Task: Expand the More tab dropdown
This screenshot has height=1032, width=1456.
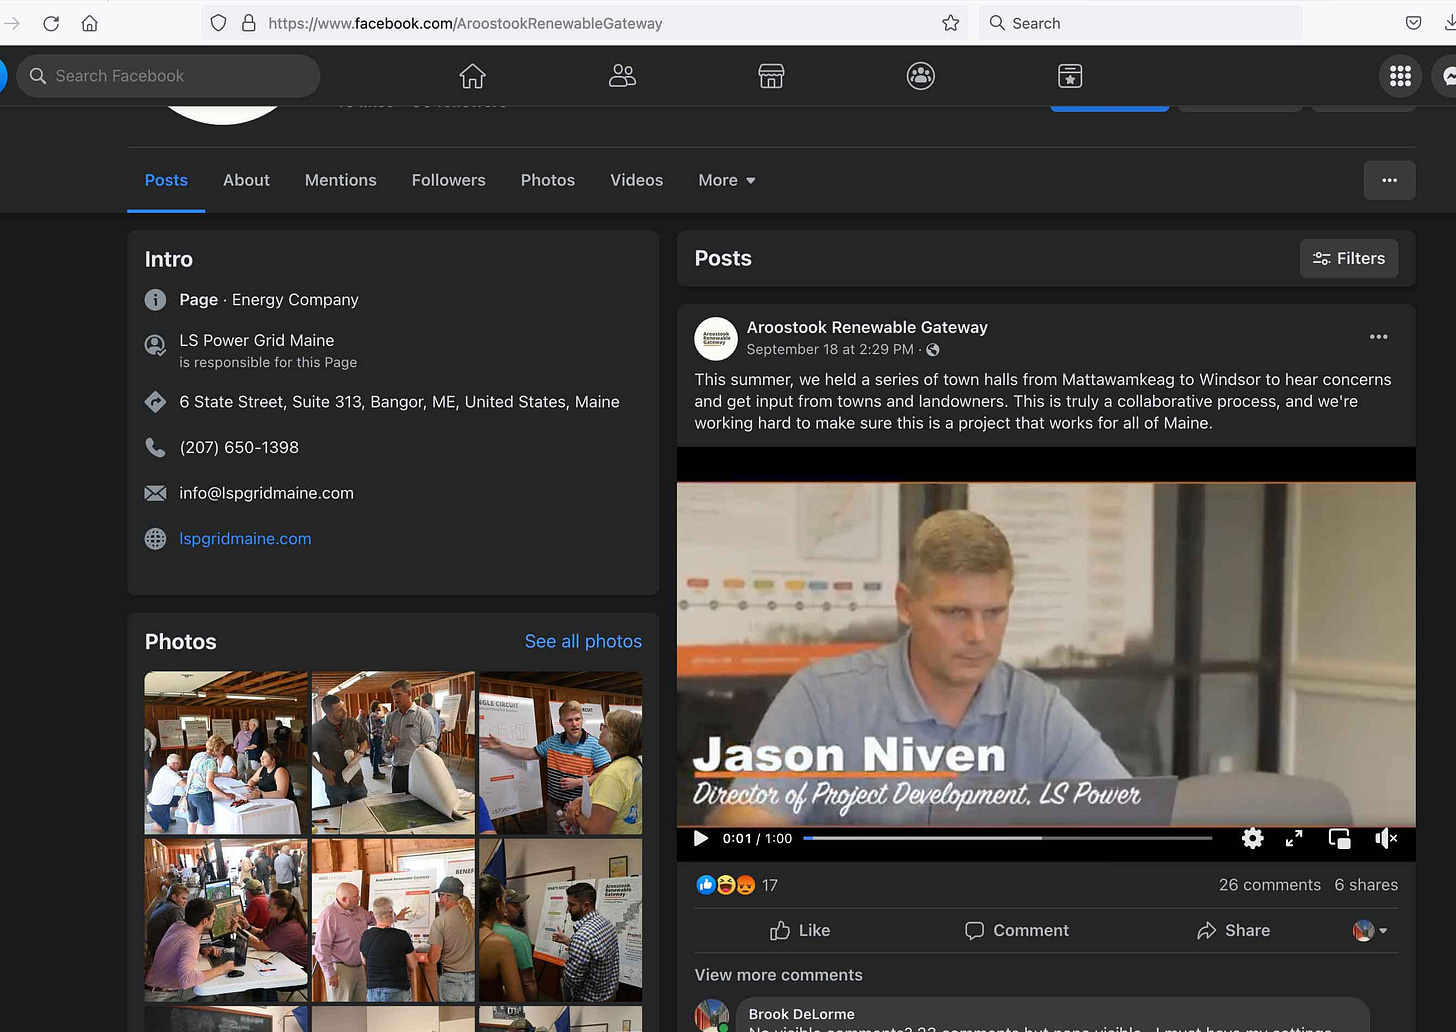Action: pyautogui.click(x=727, y=180)
